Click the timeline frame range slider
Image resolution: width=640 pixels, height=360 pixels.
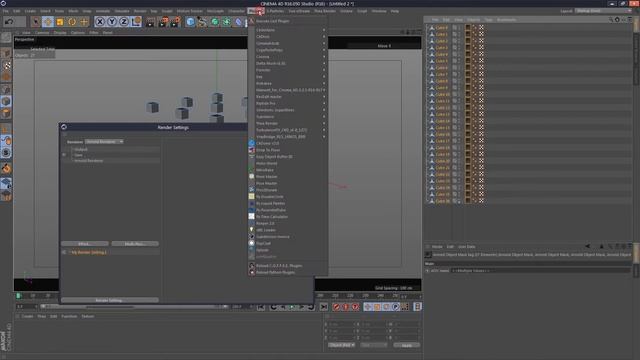tap(136, 307)
